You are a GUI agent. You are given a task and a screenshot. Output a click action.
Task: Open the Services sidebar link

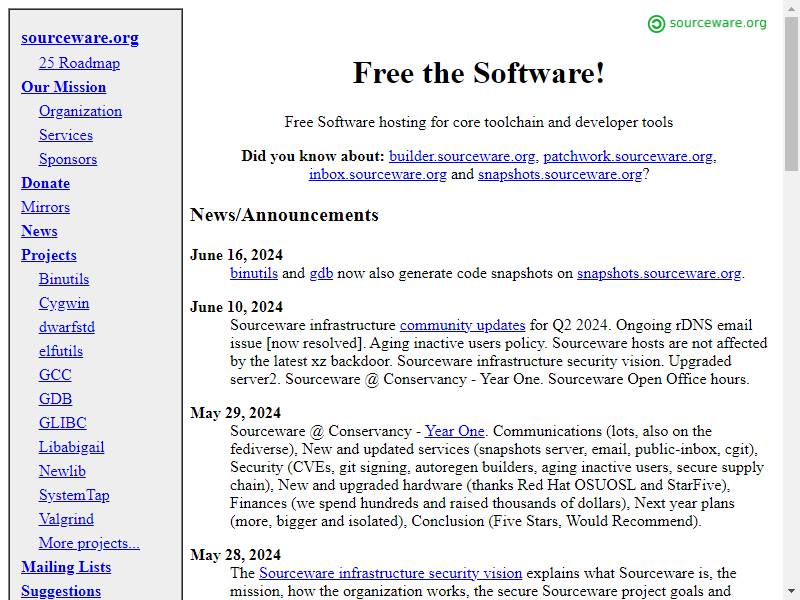point(66,135)
